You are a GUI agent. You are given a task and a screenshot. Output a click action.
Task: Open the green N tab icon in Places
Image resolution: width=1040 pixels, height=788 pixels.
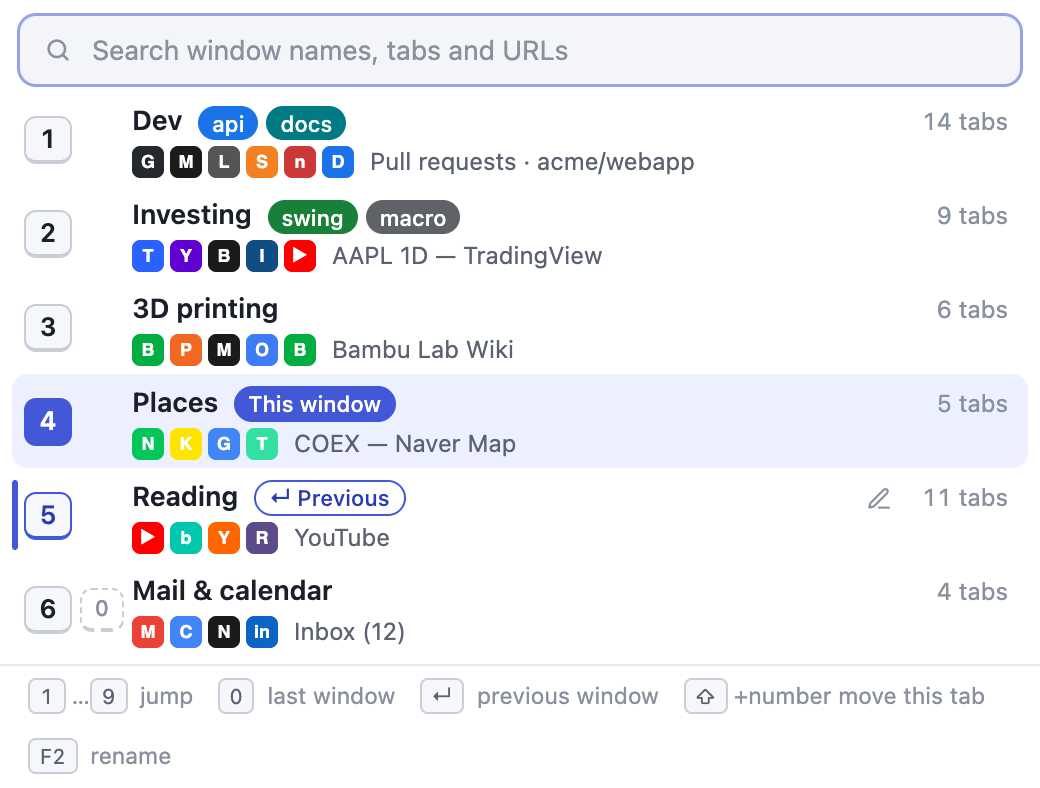pyautogui.click(x=148, y=444)
